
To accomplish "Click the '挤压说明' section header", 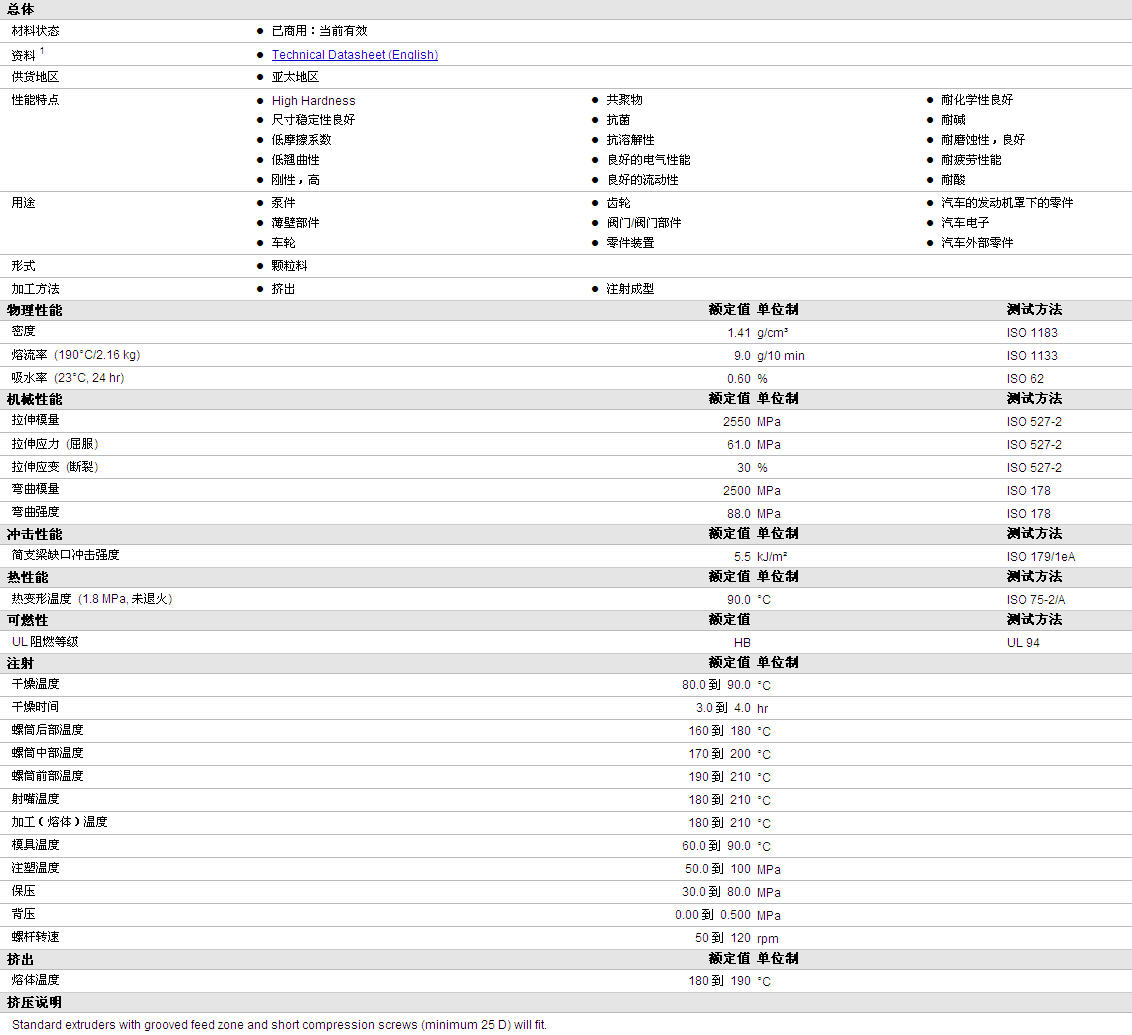I will tap(34, 1003).
